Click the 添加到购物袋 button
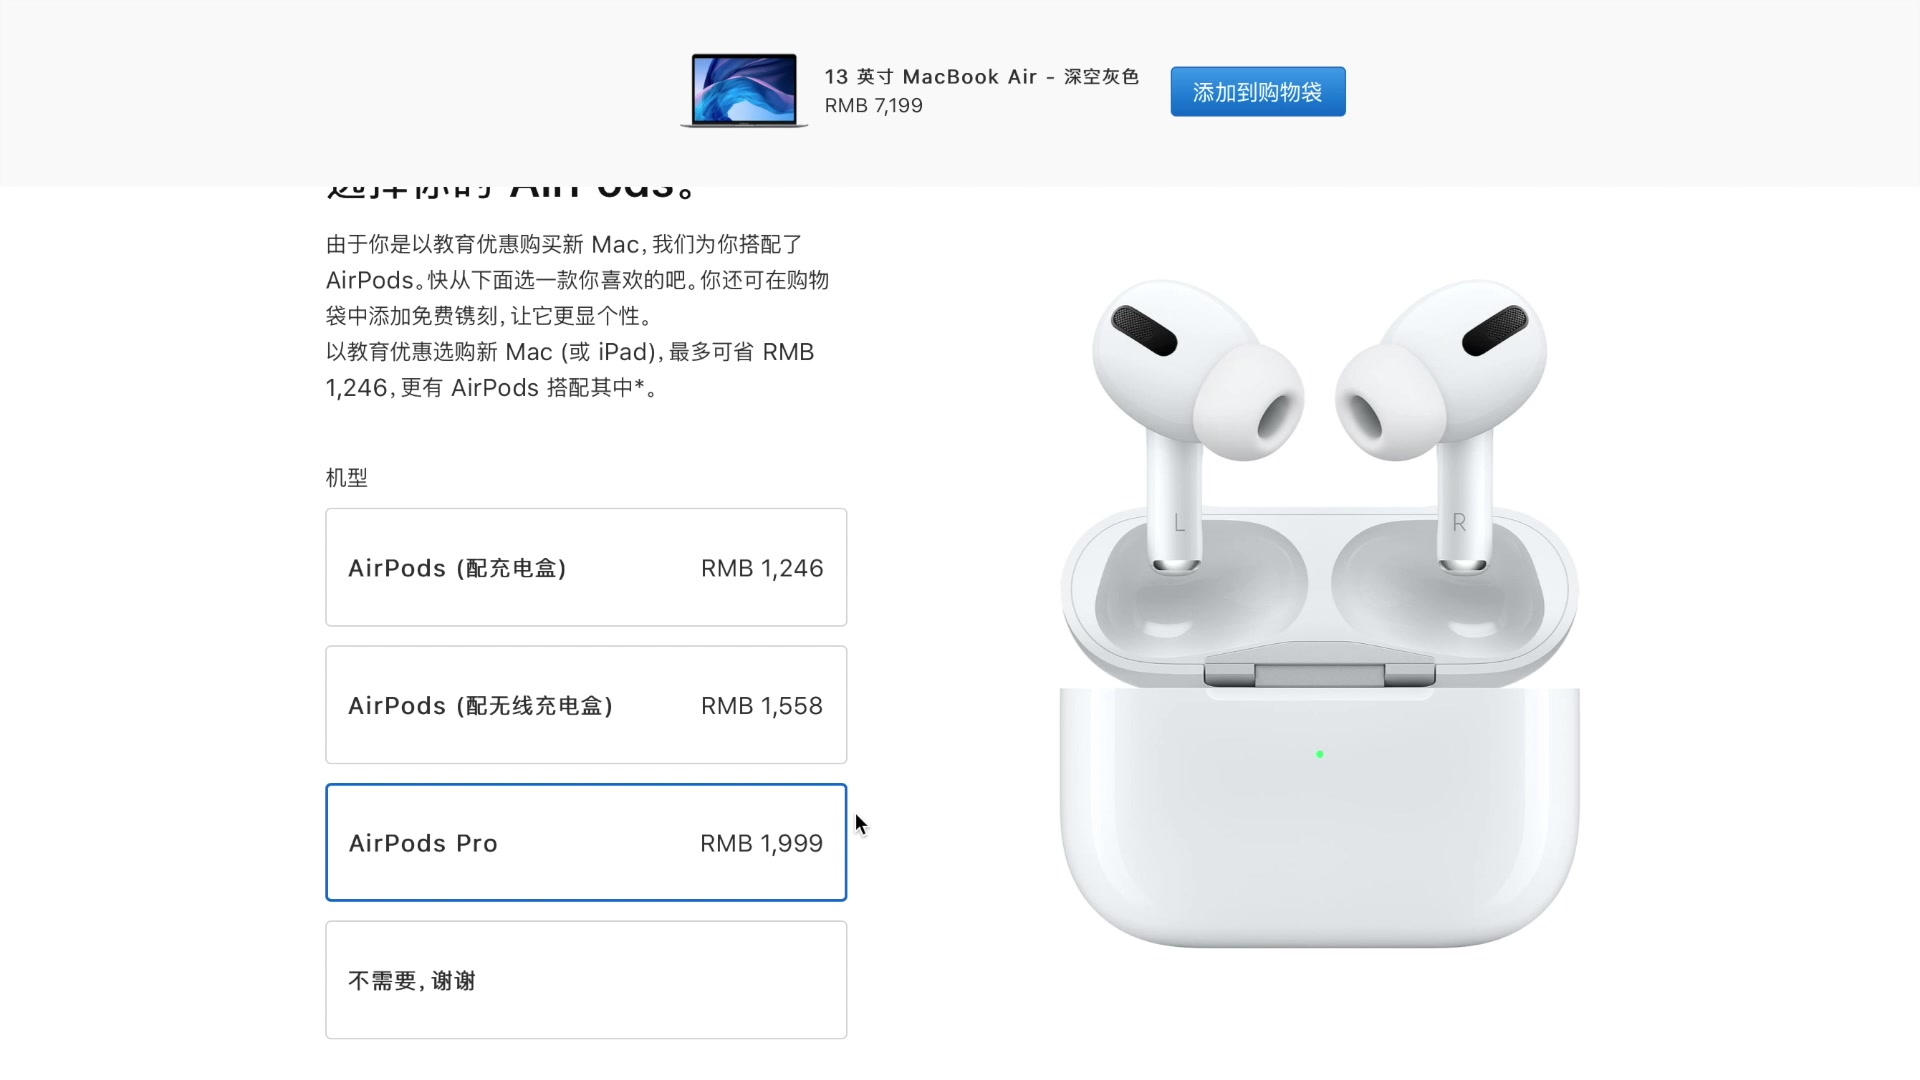This screenshot has width=1920, height=1080. click(1257, 92)
